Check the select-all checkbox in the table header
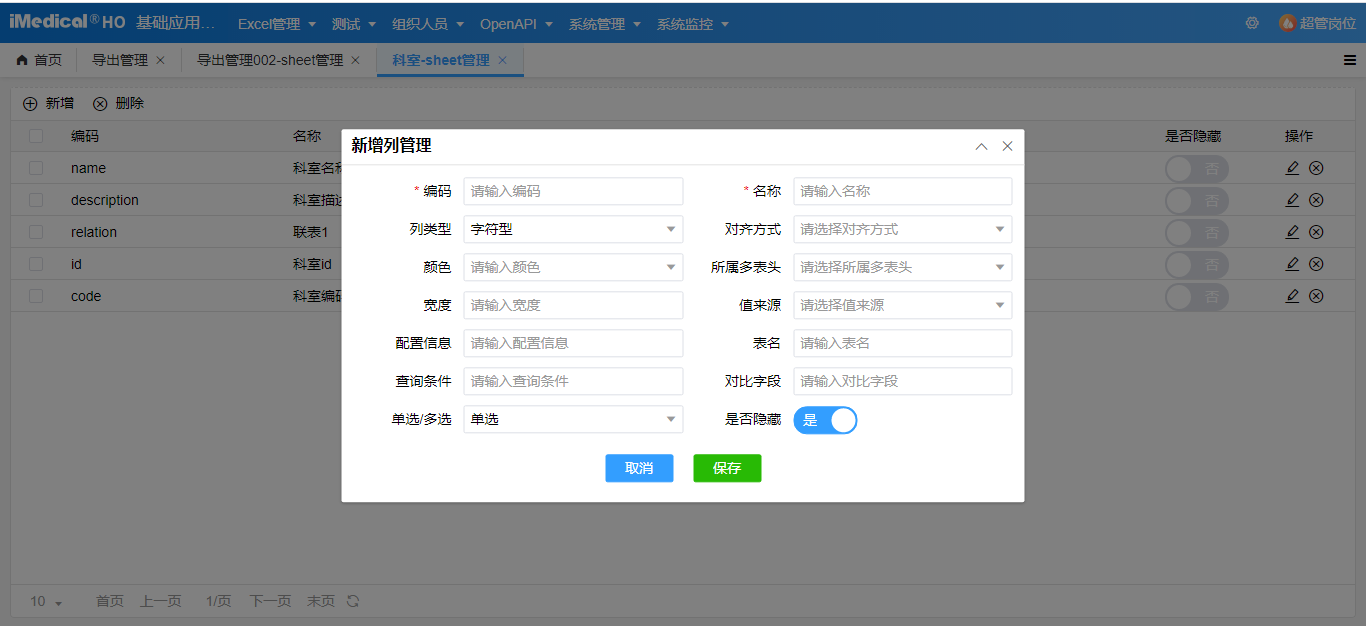Viewport: 1366px width, 626px height. [35, 135]
